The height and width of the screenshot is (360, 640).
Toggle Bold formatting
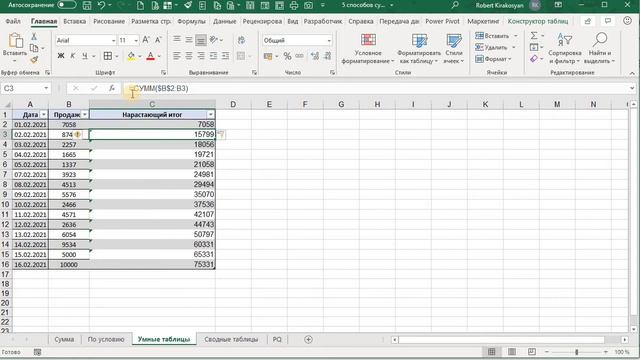coord(61,56)
